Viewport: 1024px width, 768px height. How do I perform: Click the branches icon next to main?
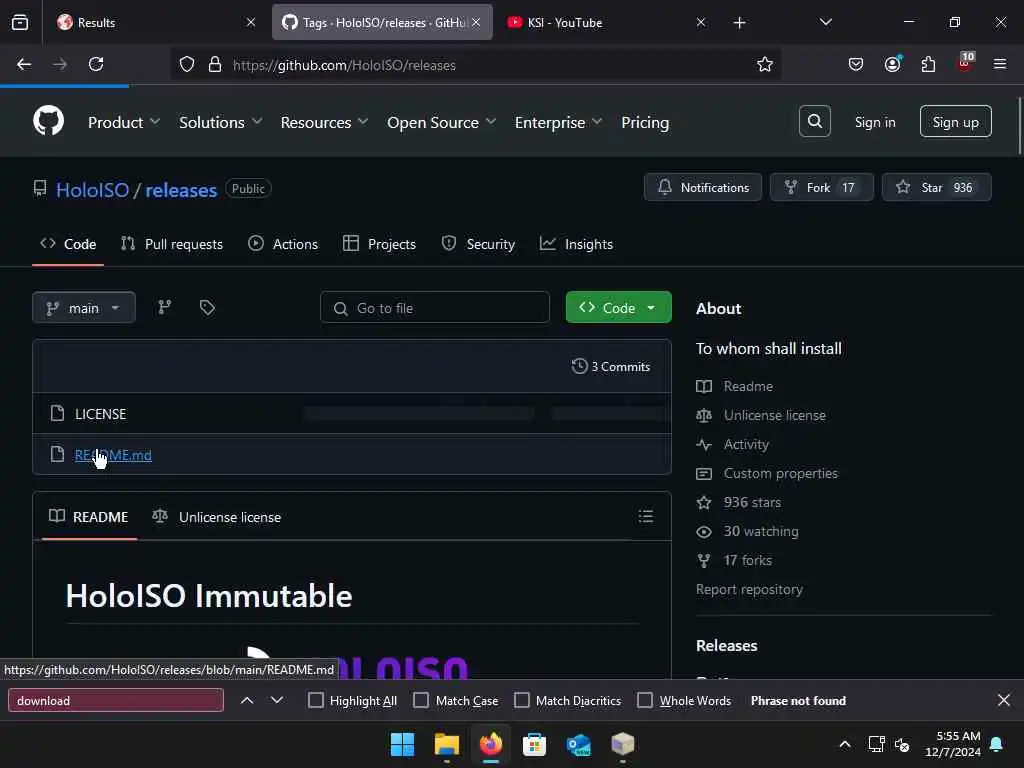click(x=165, y=308)
